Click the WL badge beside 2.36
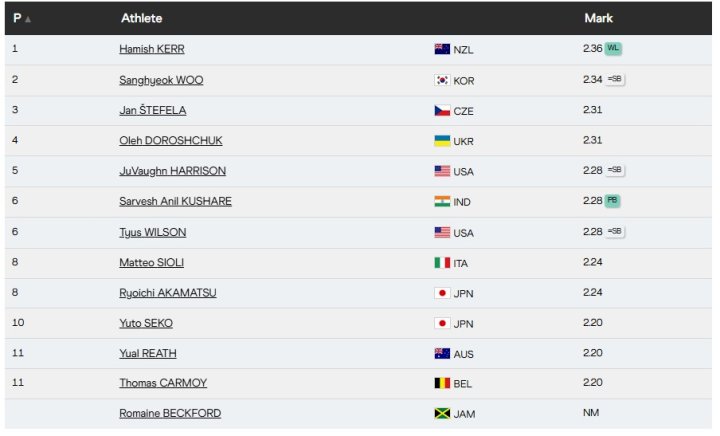The height and width of the screenshot is (436, 720). click(614, 48)
